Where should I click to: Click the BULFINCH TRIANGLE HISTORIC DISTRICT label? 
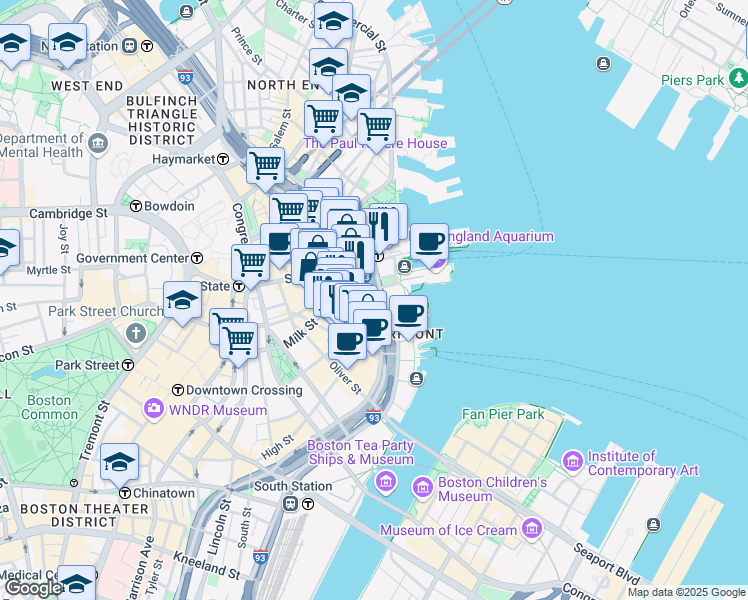coord(162,121)
